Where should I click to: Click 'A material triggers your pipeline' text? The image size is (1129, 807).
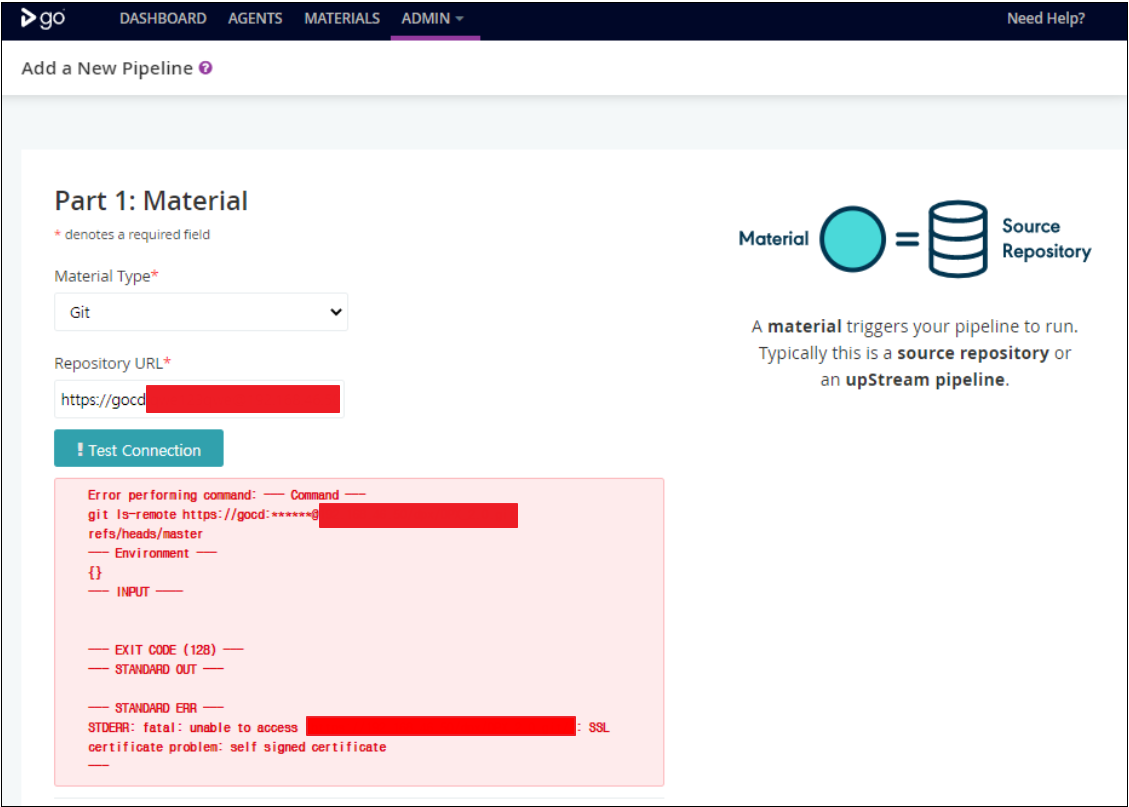[914, 327]
